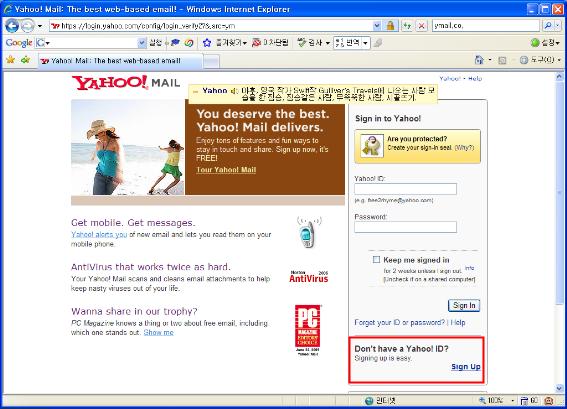Viewport: 567px width, 409px height.
Task: Click the Norton AntiVirus logo
Action: tap(308, 277)
